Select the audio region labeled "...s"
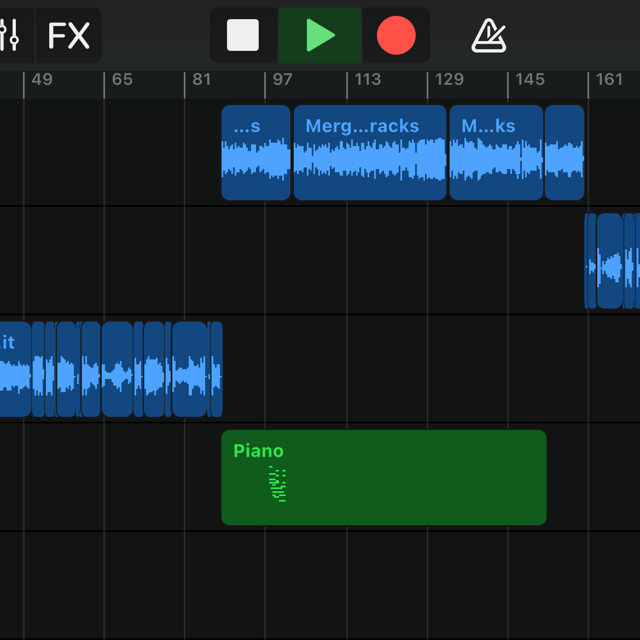This screenshot has height=640, width=640. [x=256, y=153]
